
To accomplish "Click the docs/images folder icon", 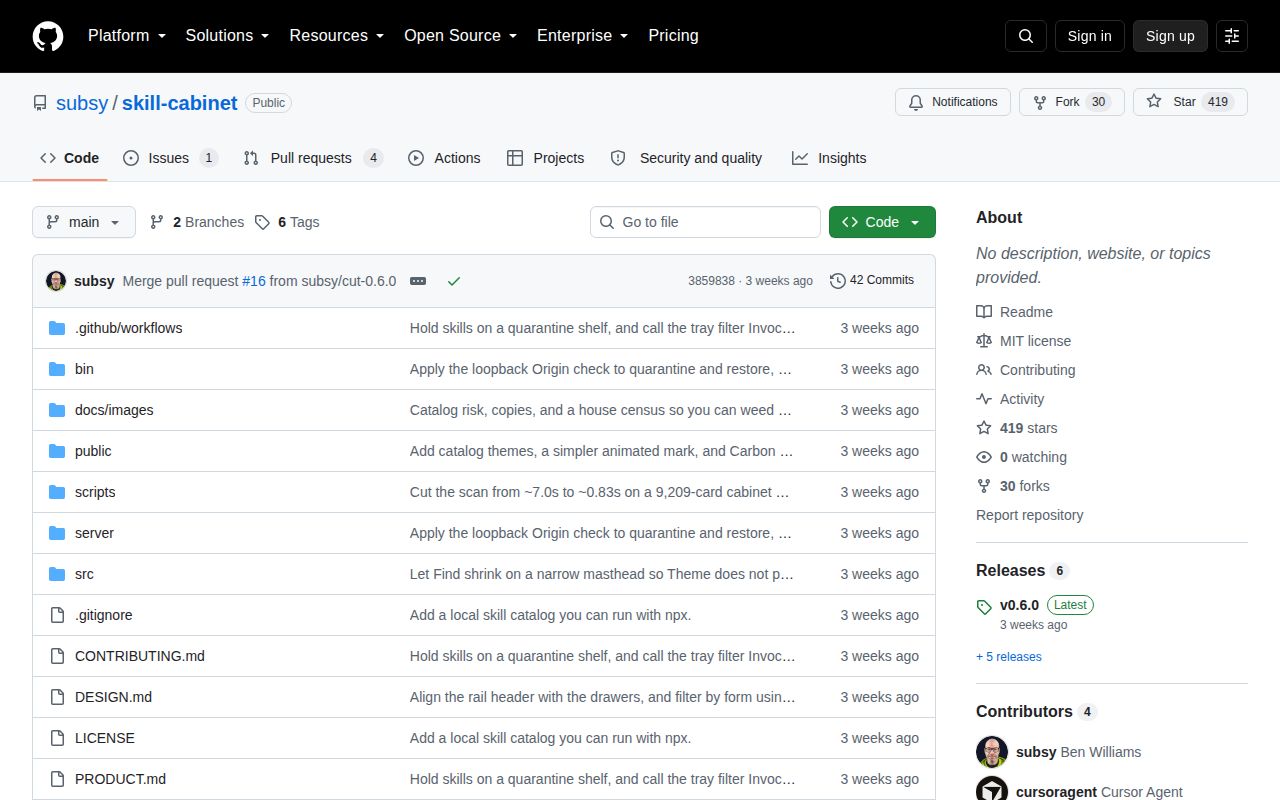I will (57, 410).
